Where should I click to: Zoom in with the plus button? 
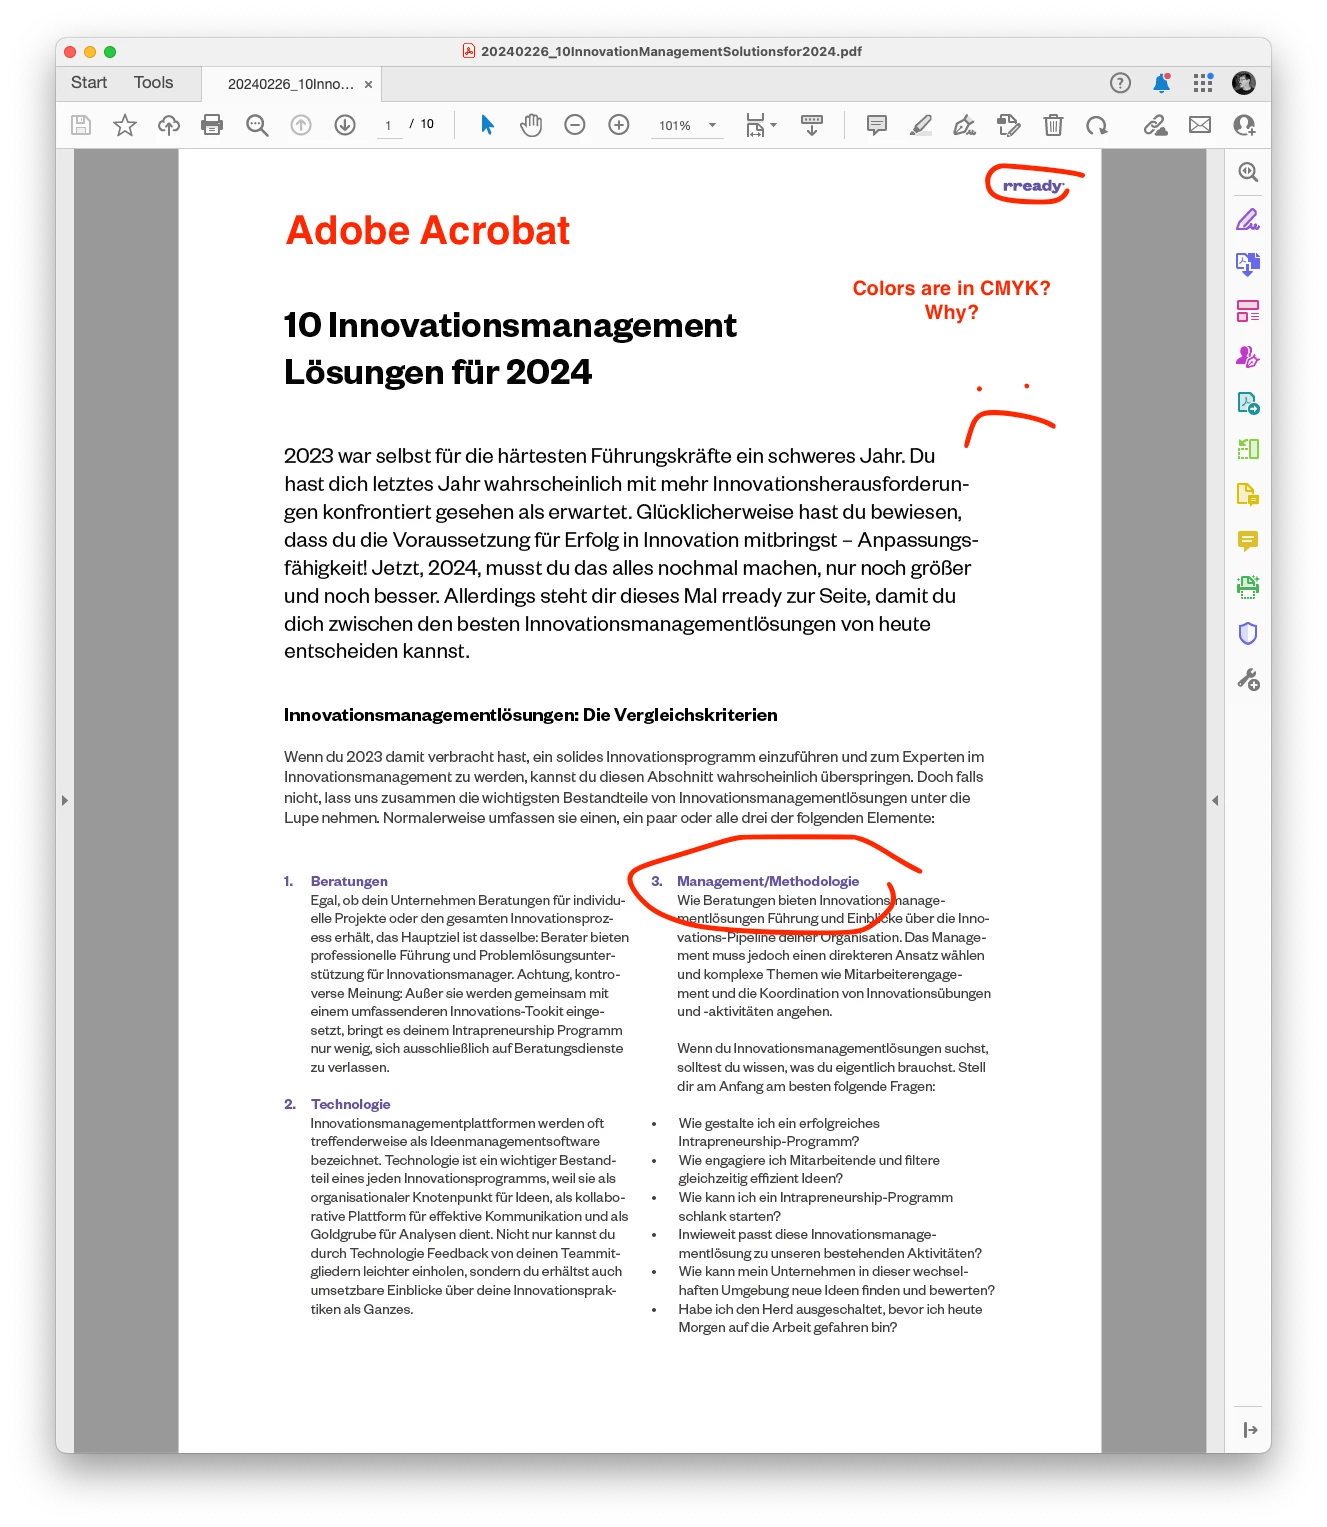click(x=619, y=125)
